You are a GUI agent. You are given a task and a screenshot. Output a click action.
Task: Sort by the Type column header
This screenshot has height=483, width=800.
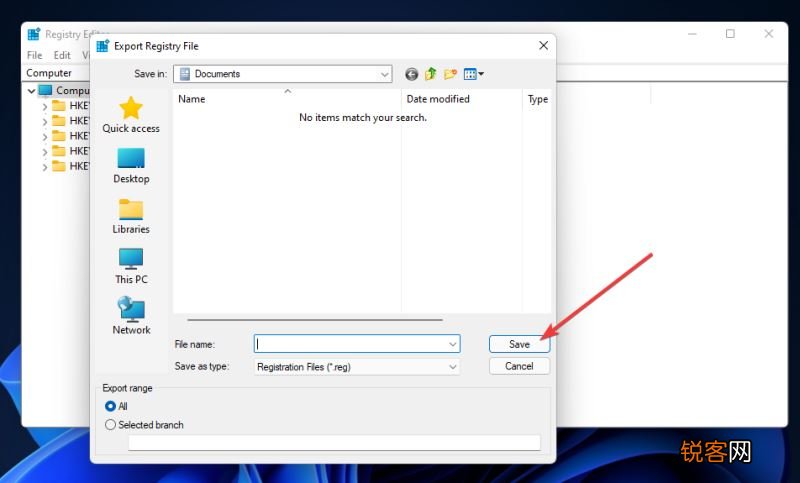pos(537,99)
